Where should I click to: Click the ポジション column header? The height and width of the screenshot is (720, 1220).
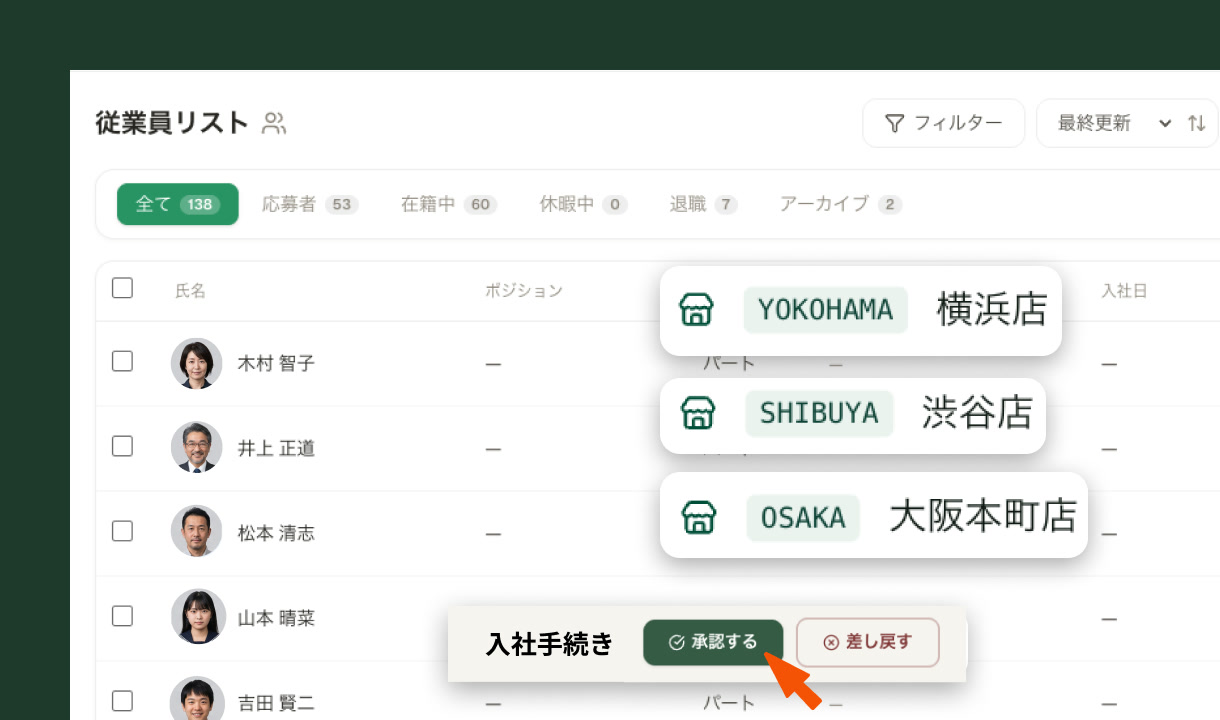524,291
